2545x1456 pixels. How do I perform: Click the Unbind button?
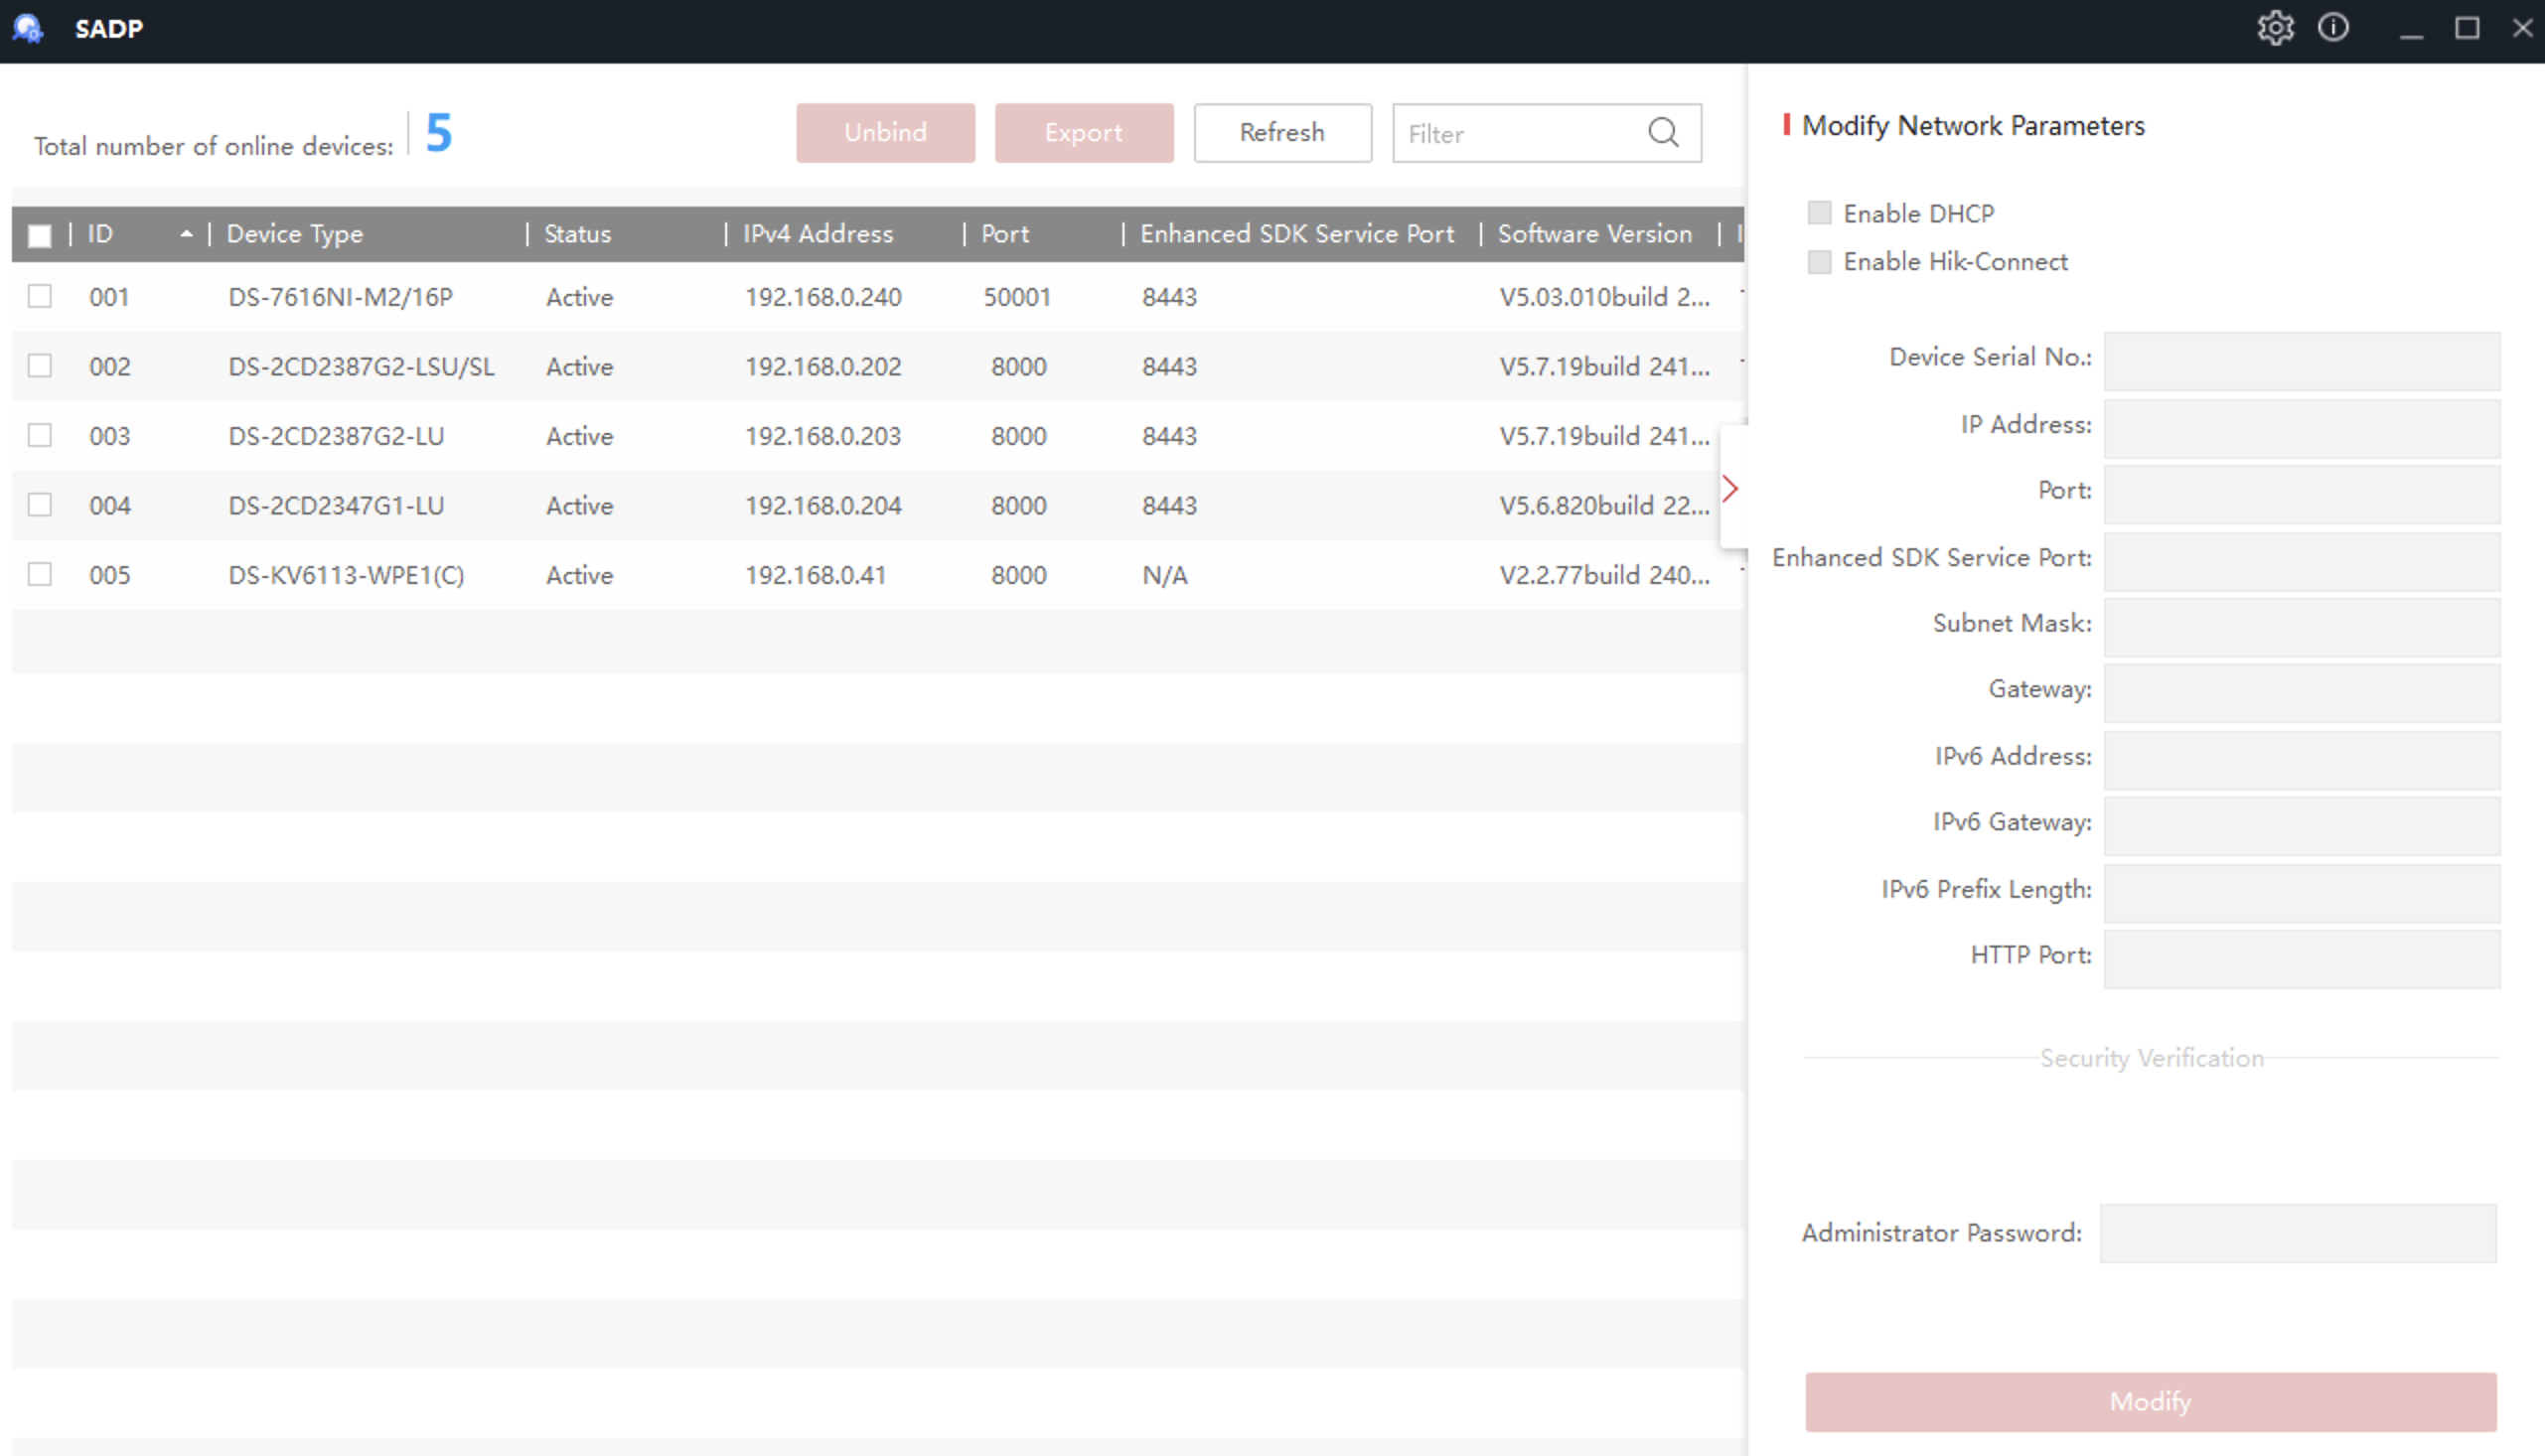[x=884, y=132]
